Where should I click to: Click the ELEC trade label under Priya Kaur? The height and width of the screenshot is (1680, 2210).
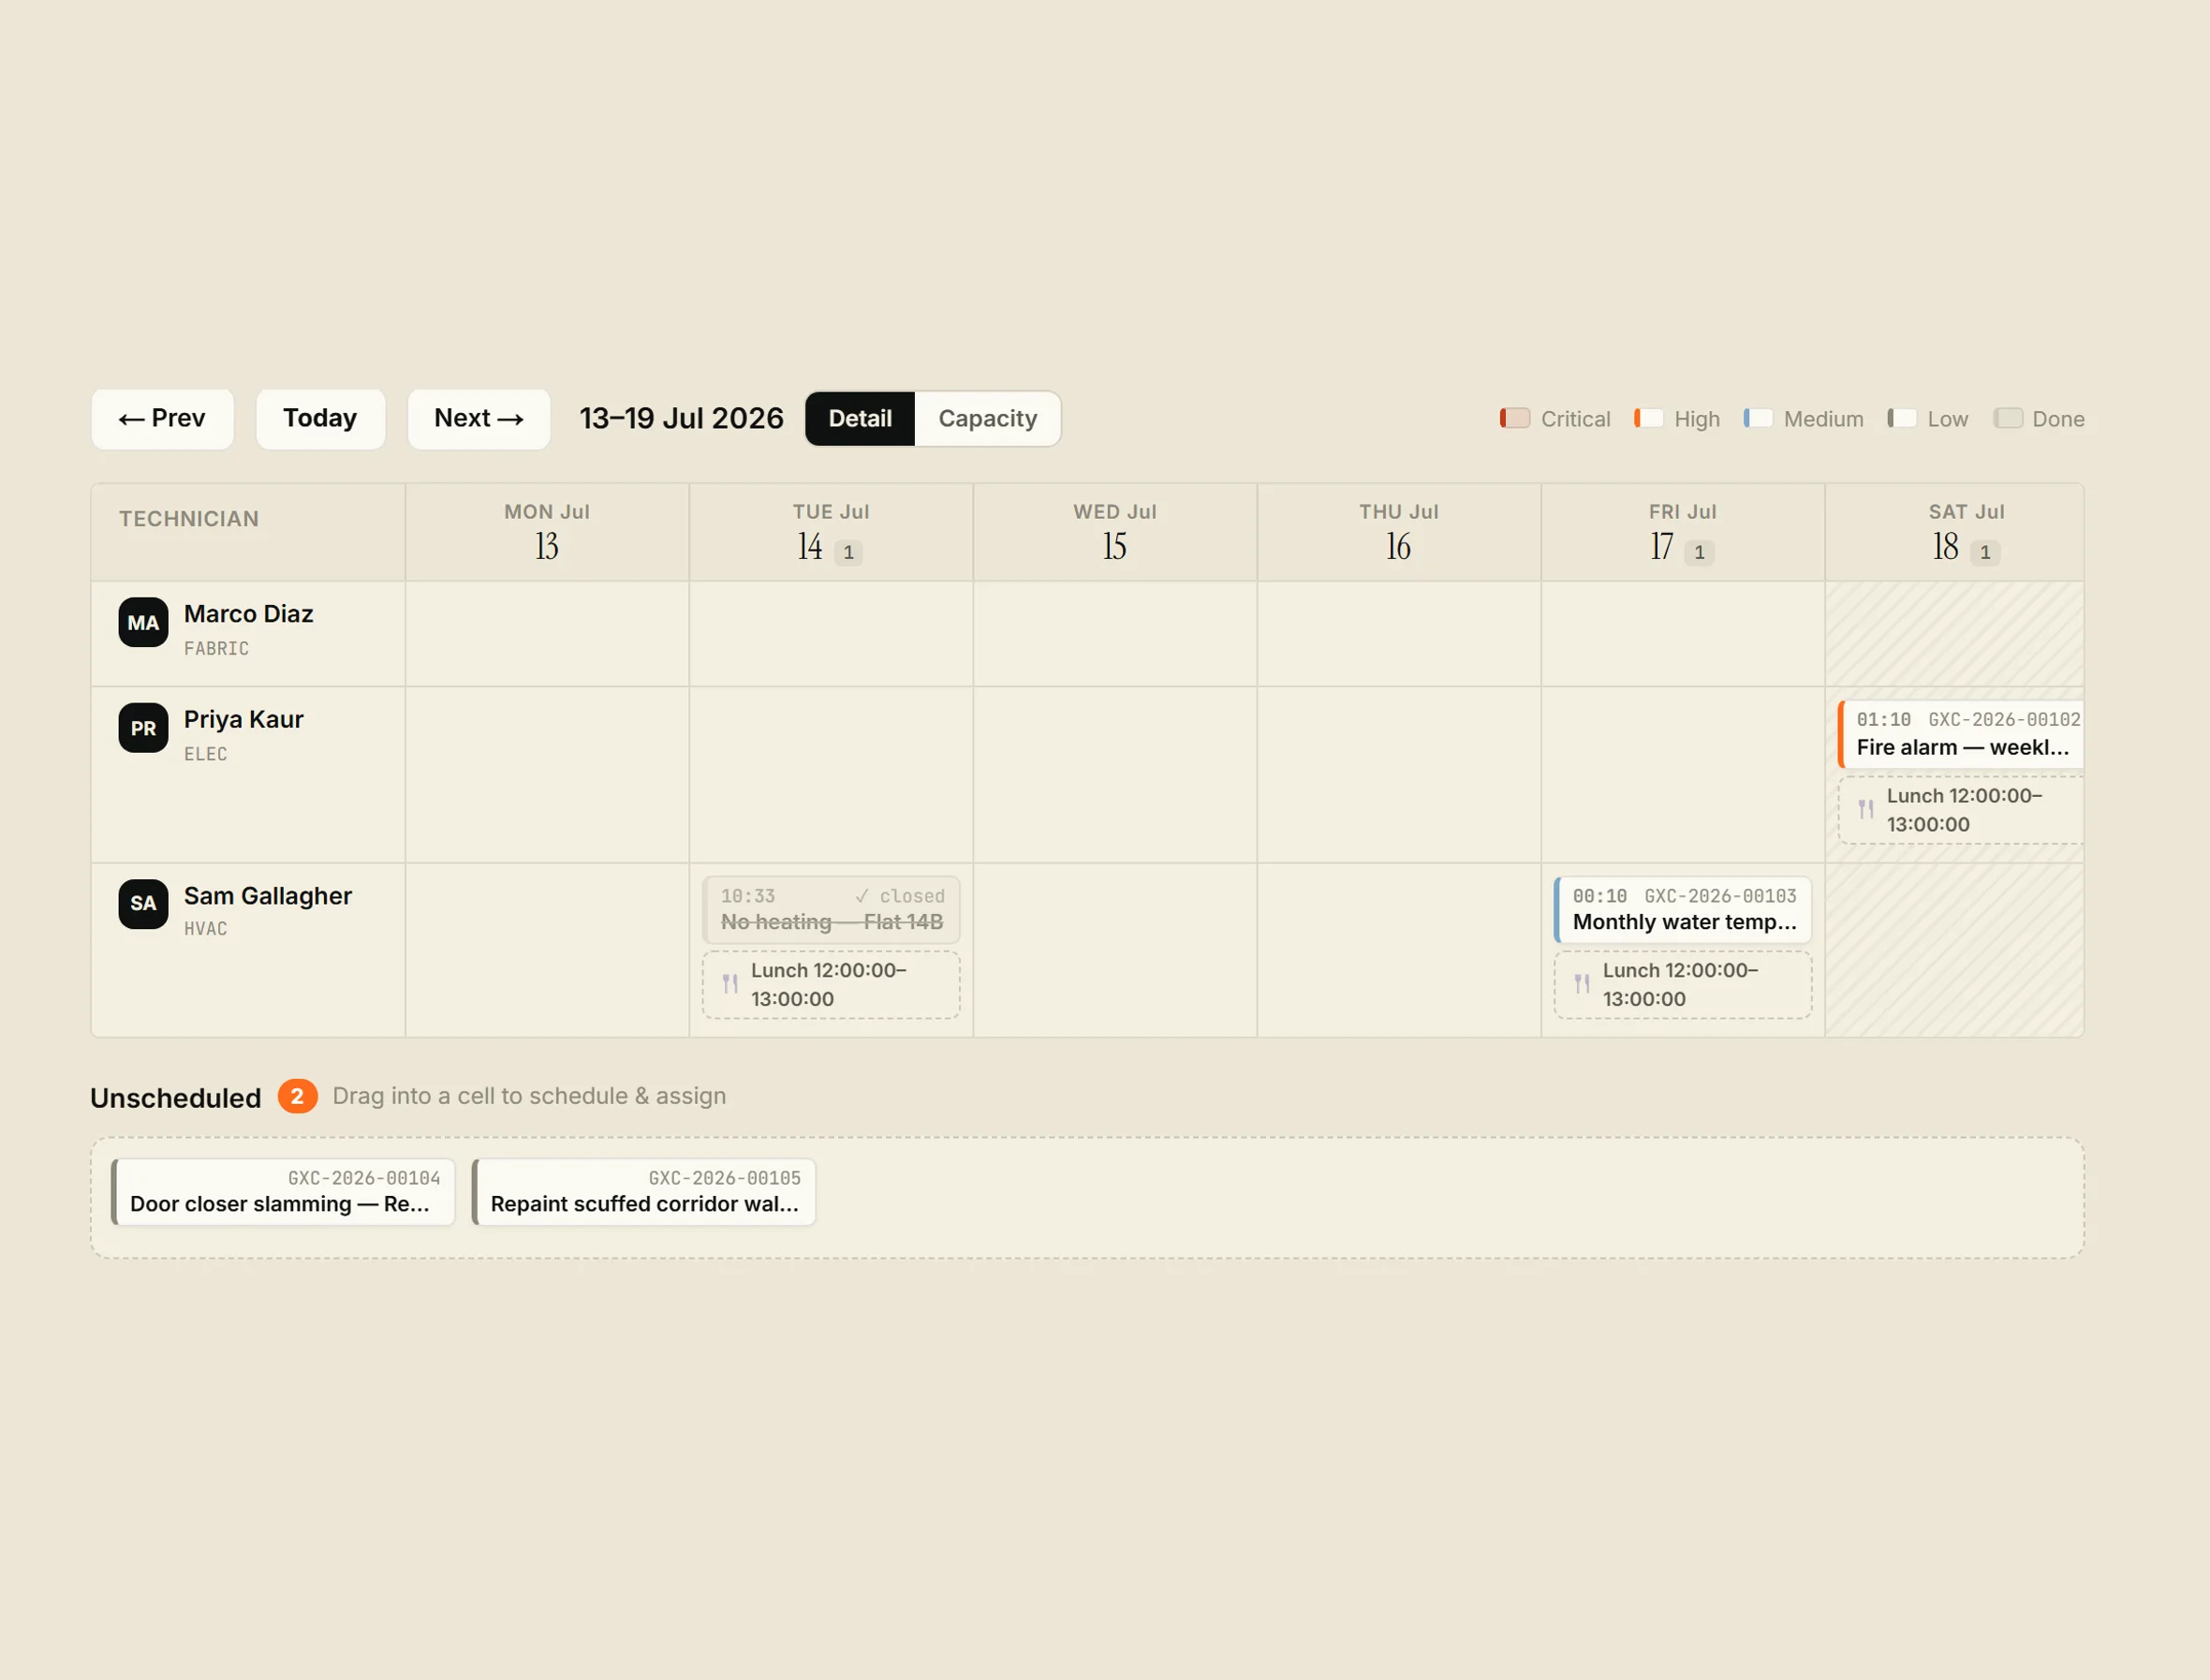tap(205, 754)
